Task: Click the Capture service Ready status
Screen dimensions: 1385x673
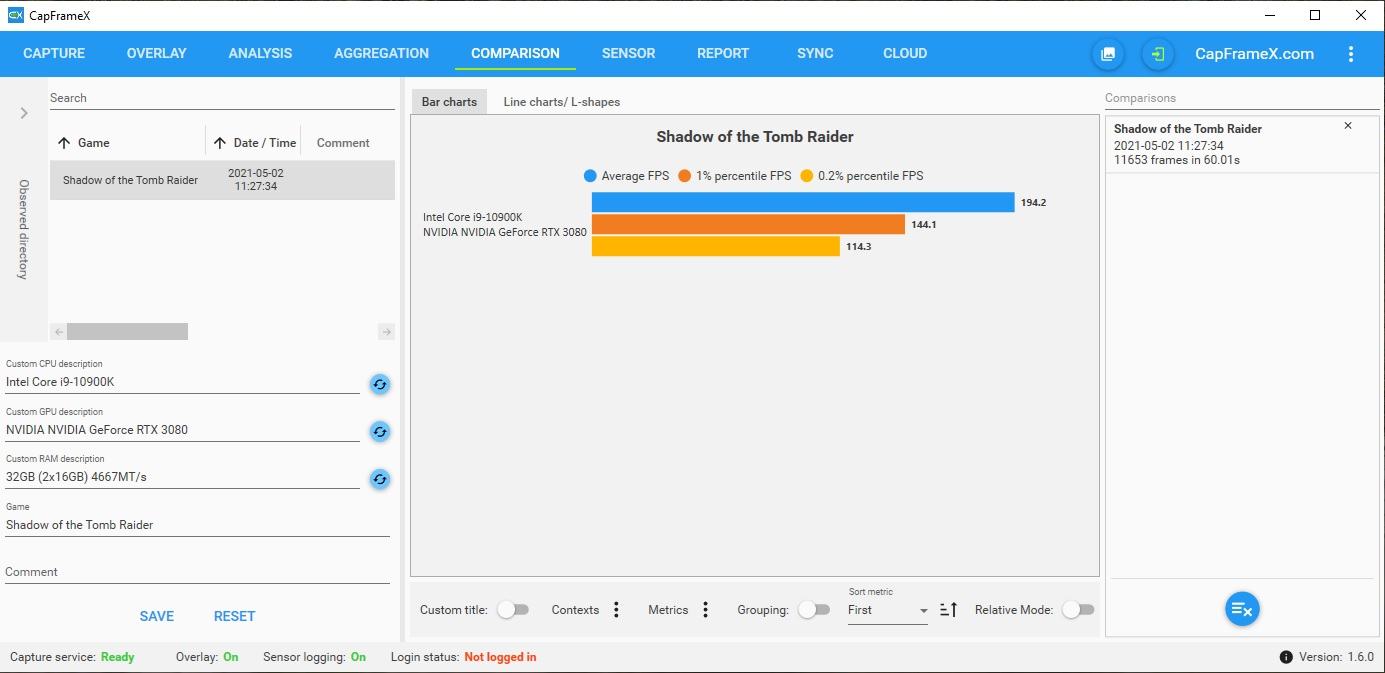Action: 118,657
